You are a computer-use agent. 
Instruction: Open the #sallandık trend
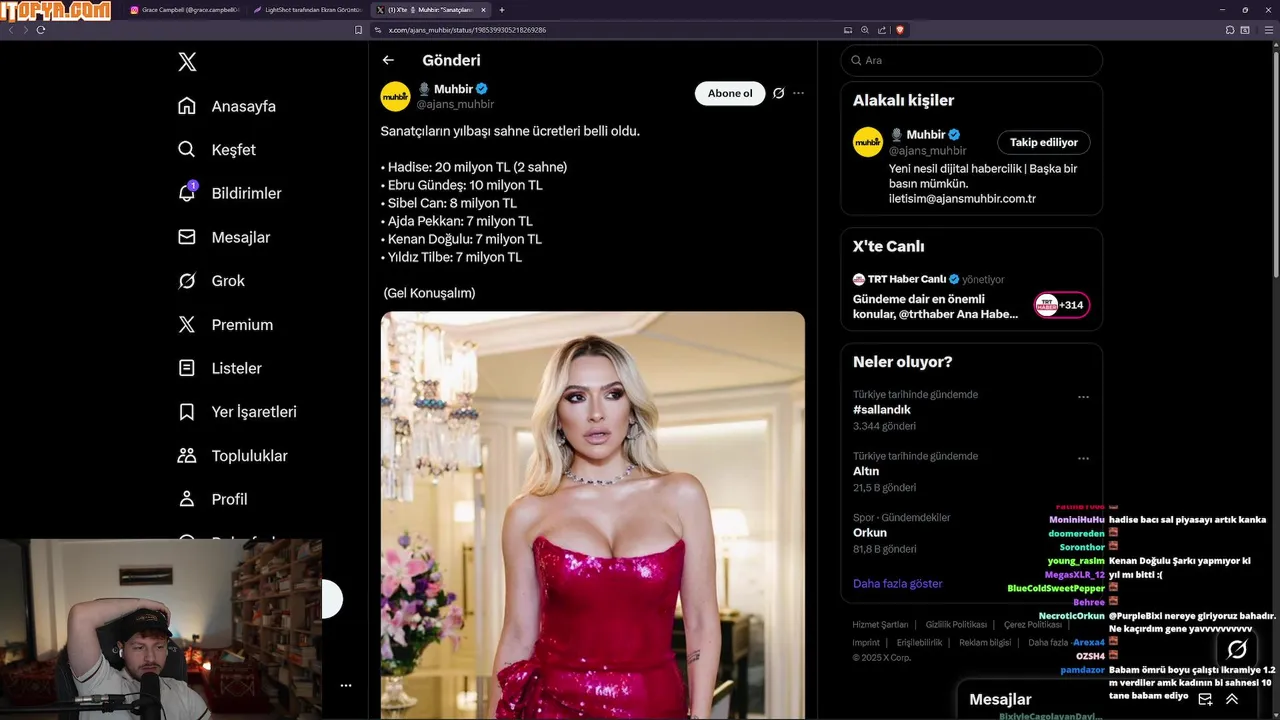882,410
